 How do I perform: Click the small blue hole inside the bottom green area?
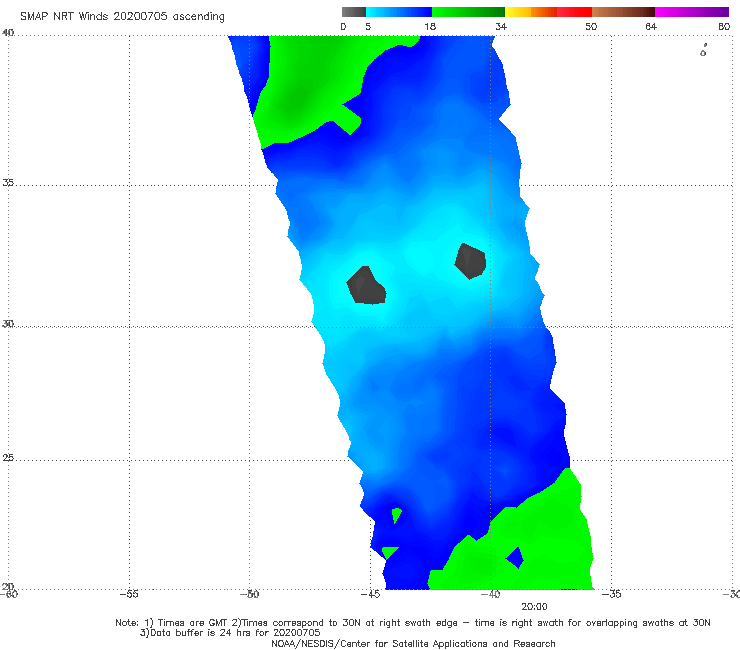tap(515, 557)
